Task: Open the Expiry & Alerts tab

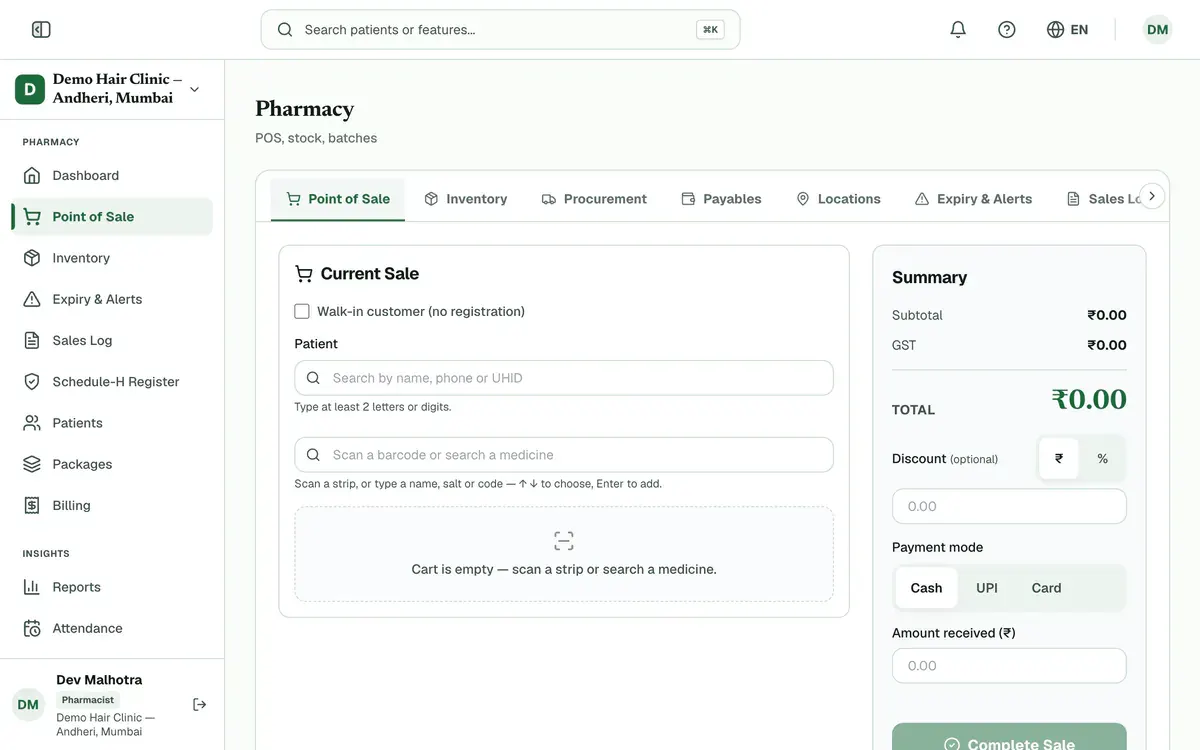Action: pos(973,199)
